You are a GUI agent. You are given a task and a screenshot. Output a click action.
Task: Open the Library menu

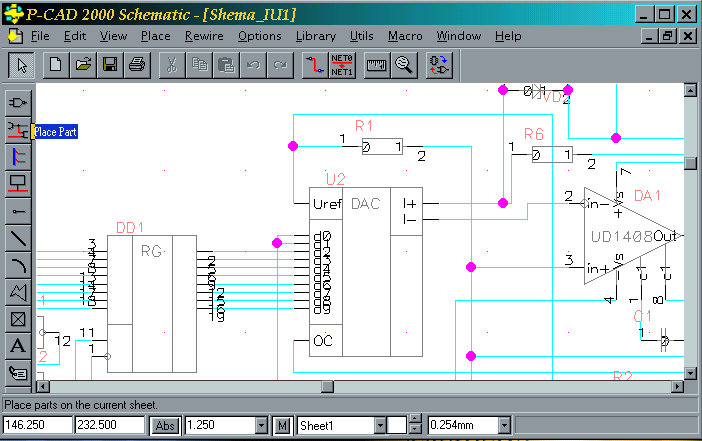click(x=316, y=36)
